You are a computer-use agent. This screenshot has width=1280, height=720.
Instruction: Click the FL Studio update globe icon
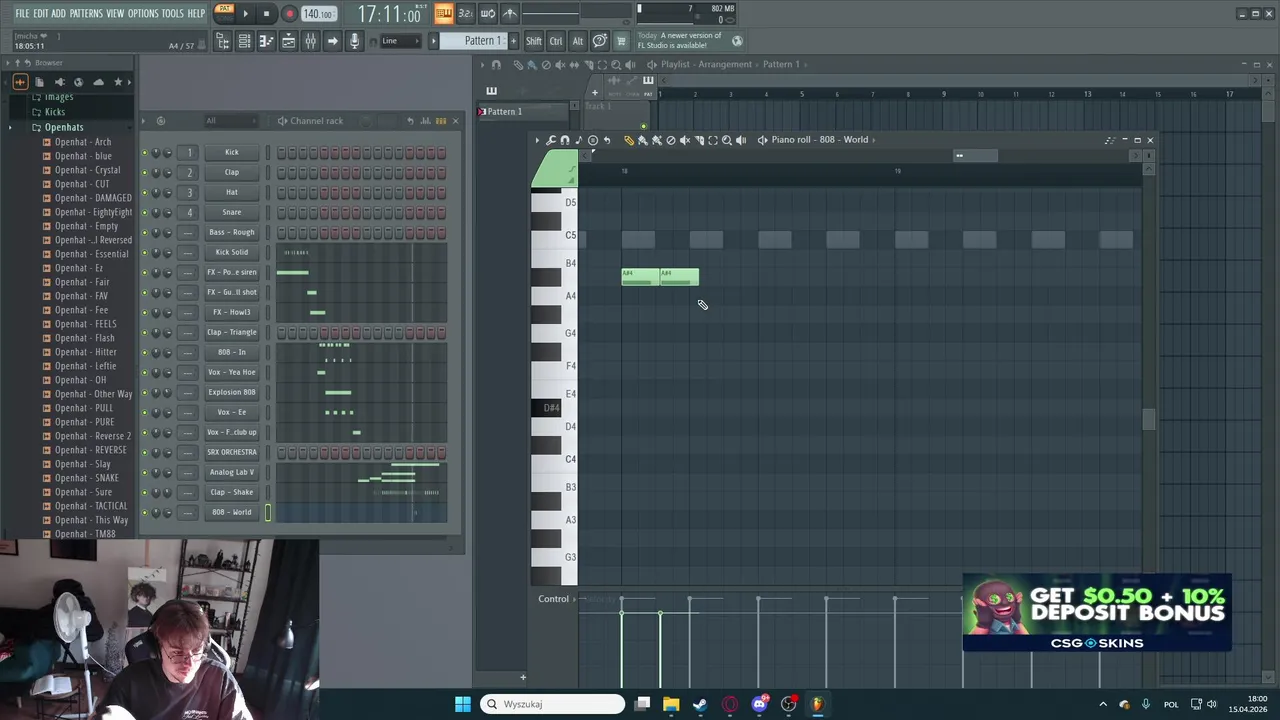(737, 41)
